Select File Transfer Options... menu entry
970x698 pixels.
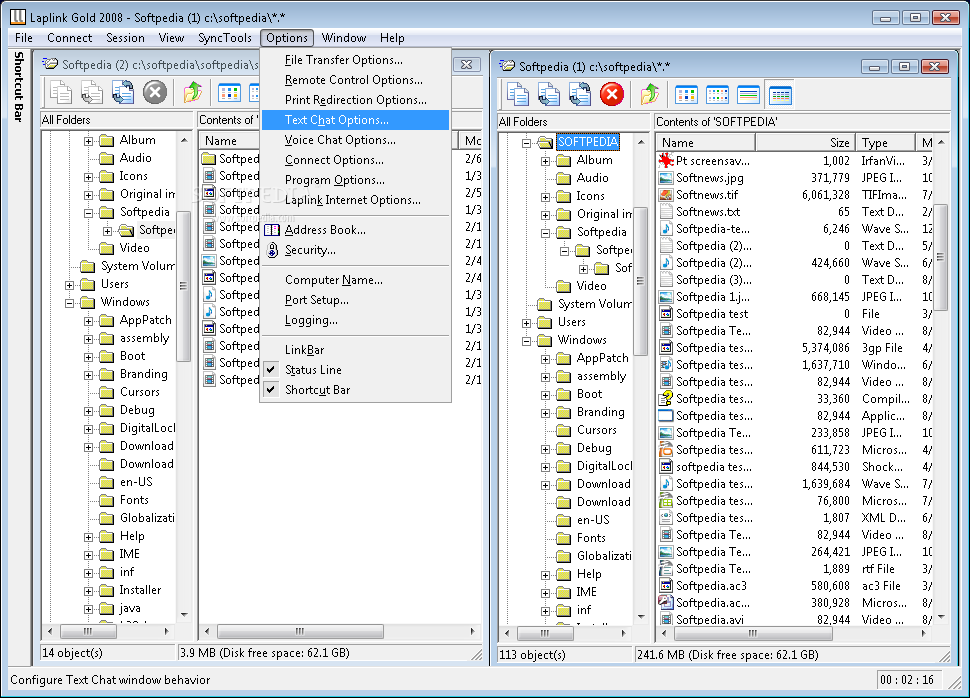click(x=356, y=60)
